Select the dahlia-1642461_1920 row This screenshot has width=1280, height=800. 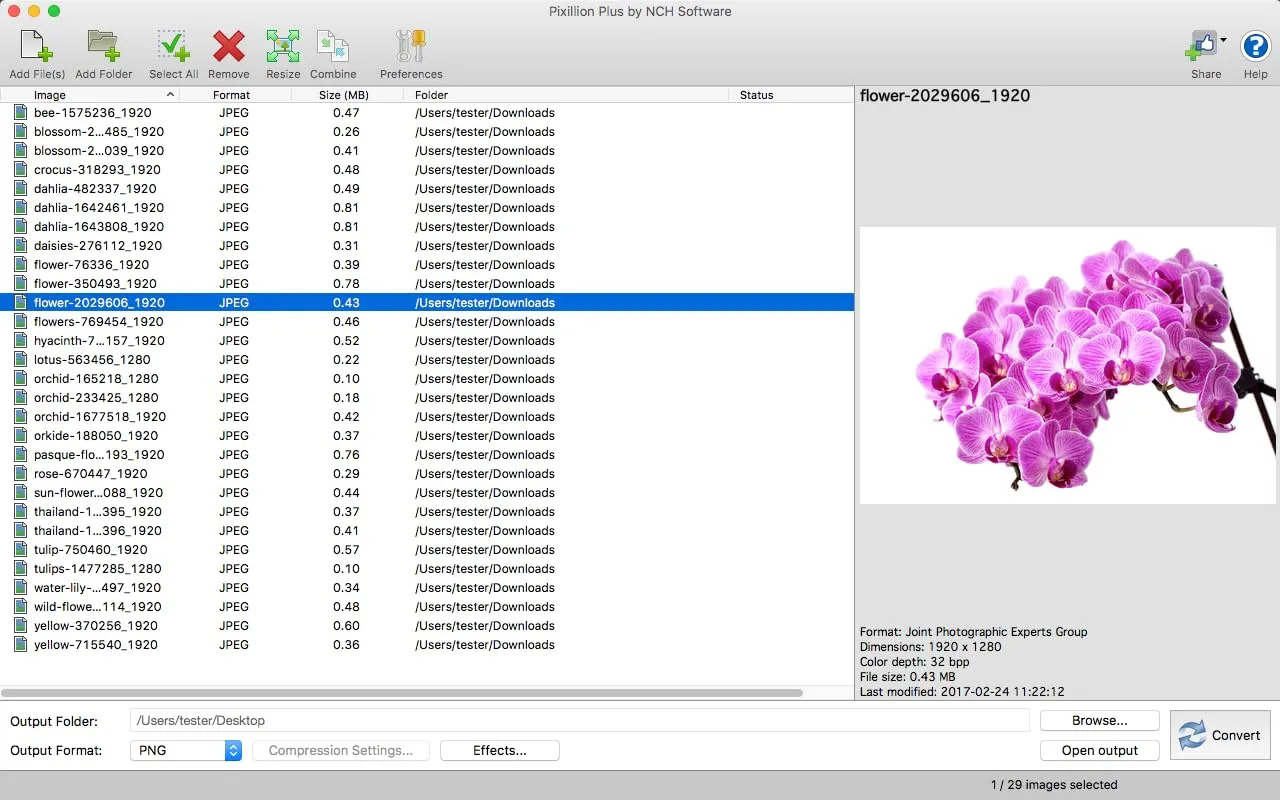coord(427,208)
